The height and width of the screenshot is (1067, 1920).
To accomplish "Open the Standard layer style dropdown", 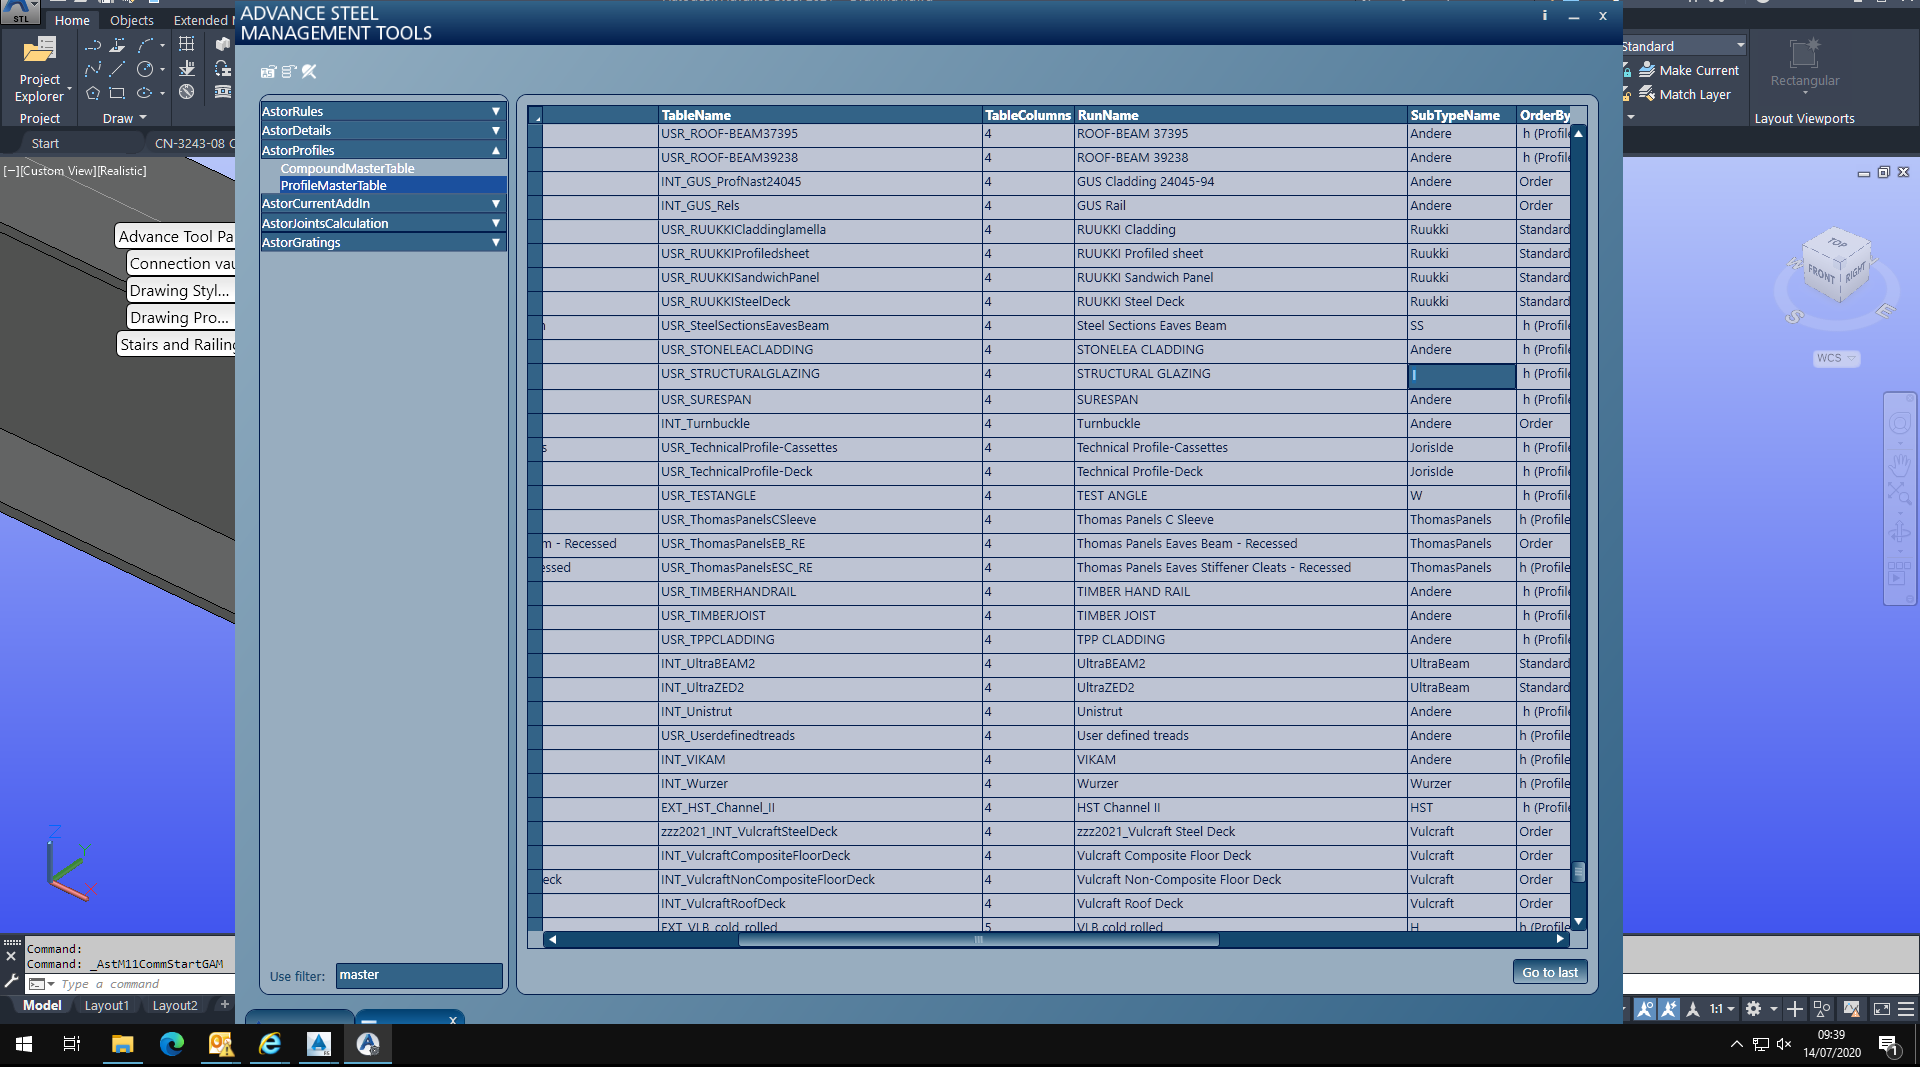I will (x=1740, y=45).
